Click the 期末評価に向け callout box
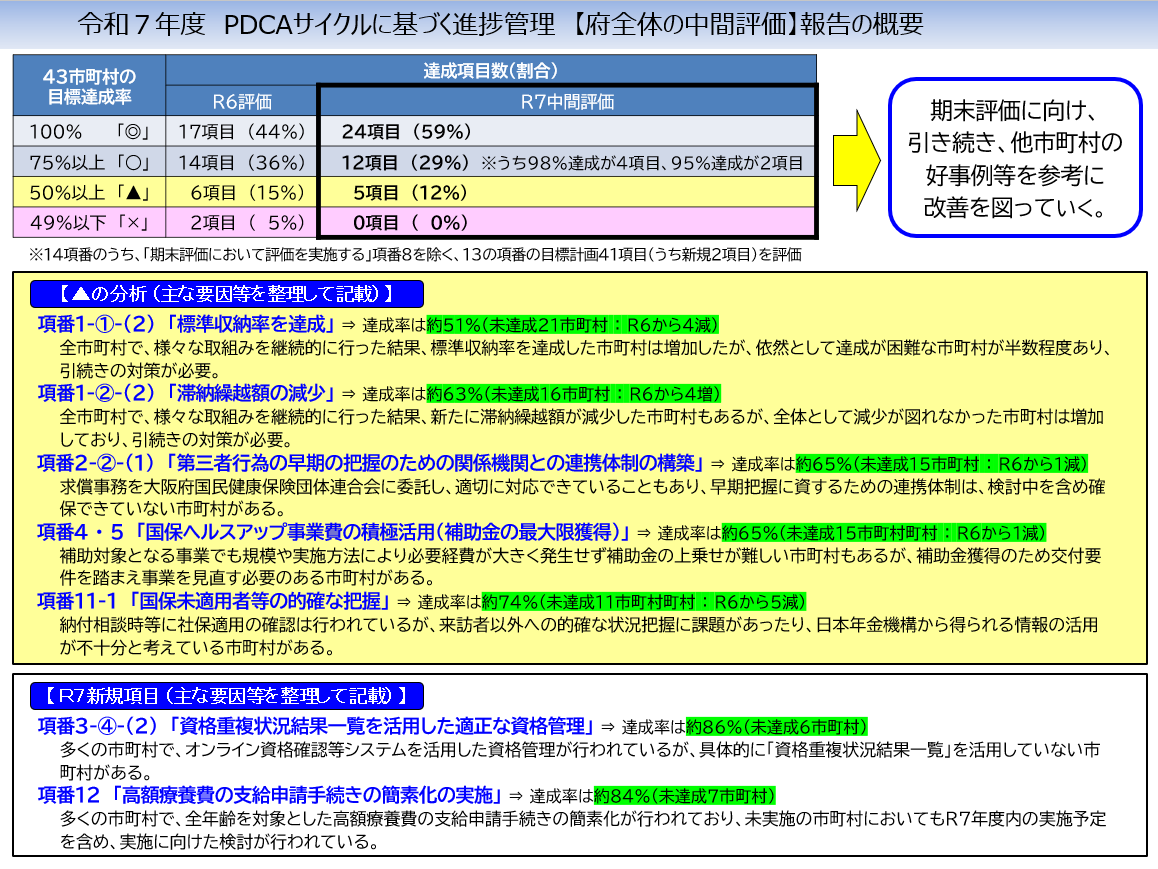 pos(1015,158)
